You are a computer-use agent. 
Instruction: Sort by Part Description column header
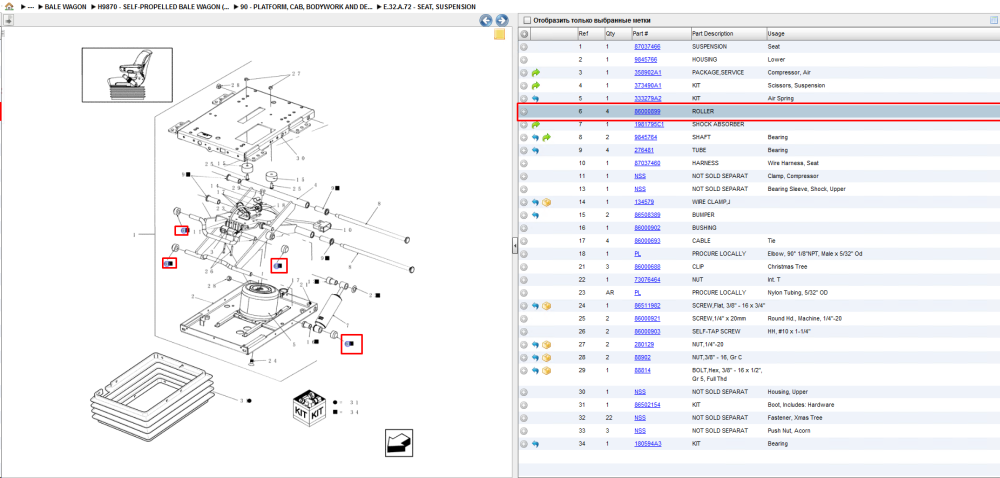pyautogui.click(x=712, y=34)
